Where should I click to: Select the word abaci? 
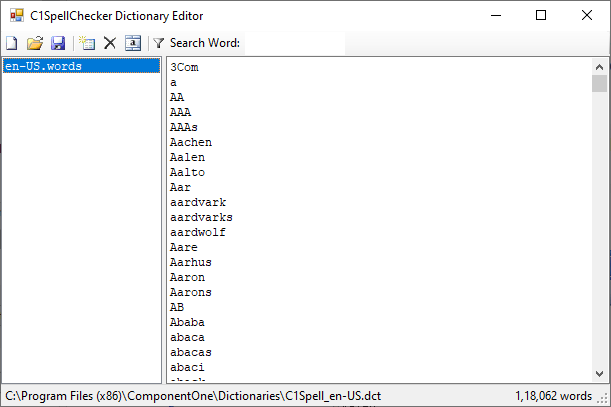coord(187,367)
